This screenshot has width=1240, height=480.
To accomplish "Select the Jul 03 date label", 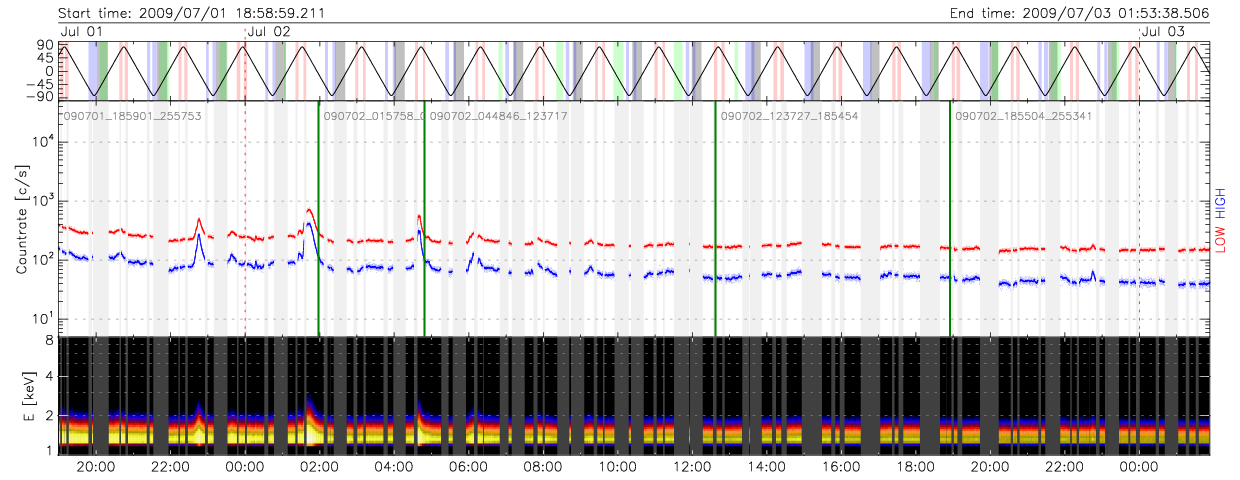I will [x=1163, y=32].
